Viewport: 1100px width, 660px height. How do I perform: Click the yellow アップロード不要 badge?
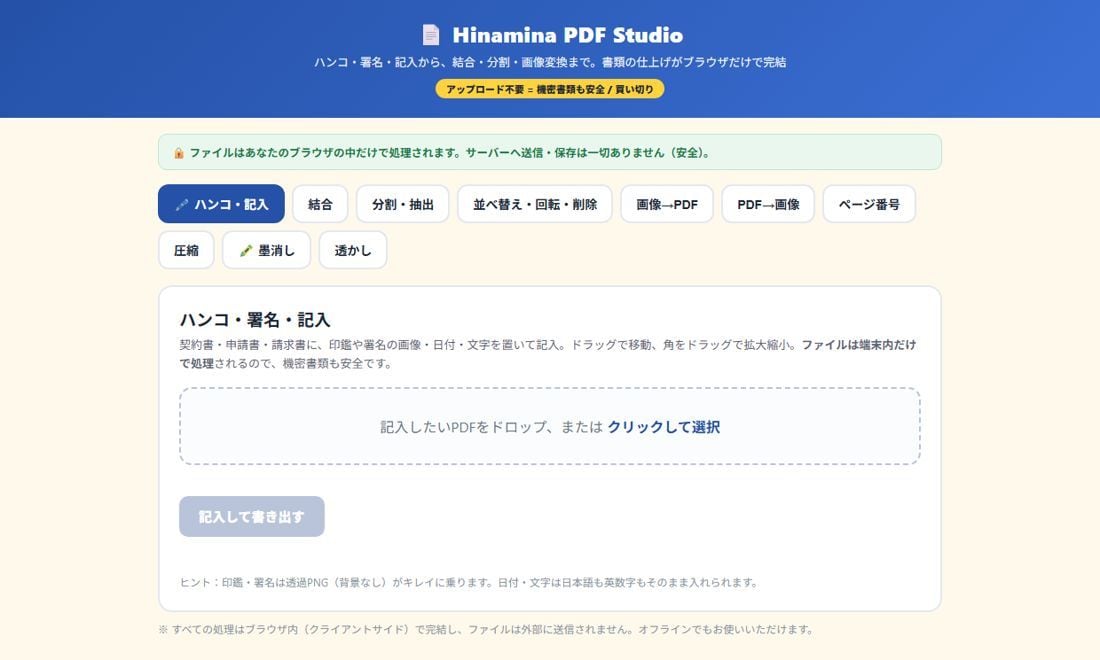[550, 89]
